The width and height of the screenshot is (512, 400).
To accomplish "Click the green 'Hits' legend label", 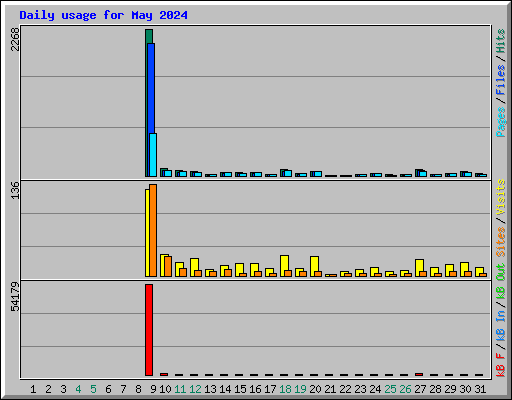I will click(501, 41).
